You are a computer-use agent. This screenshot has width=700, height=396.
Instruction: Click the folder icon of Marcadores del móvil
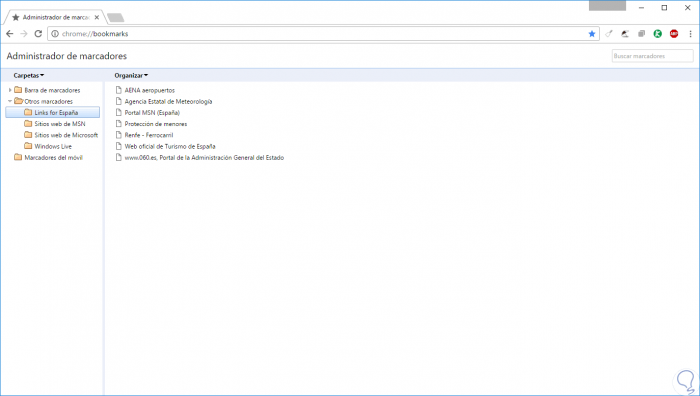point(18,157)
